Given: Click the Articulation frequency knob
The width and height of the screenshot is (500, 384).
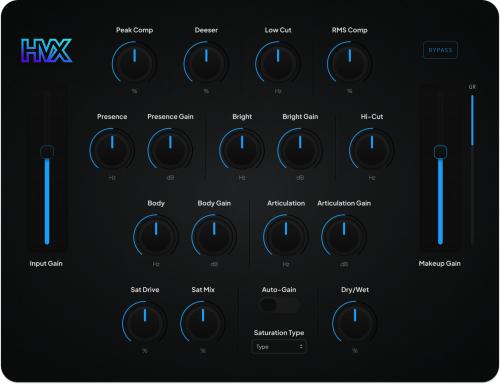Looking at the screenshot, I should pyautogui.click(x=286, y=236).
